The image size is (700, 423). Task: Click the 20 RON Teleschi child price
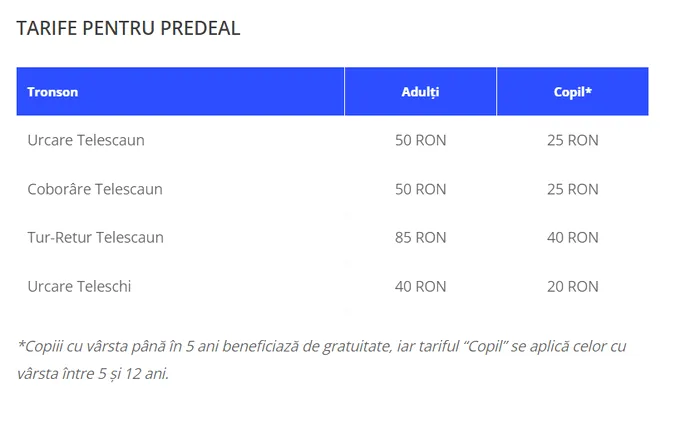click(x=572, y=286)
